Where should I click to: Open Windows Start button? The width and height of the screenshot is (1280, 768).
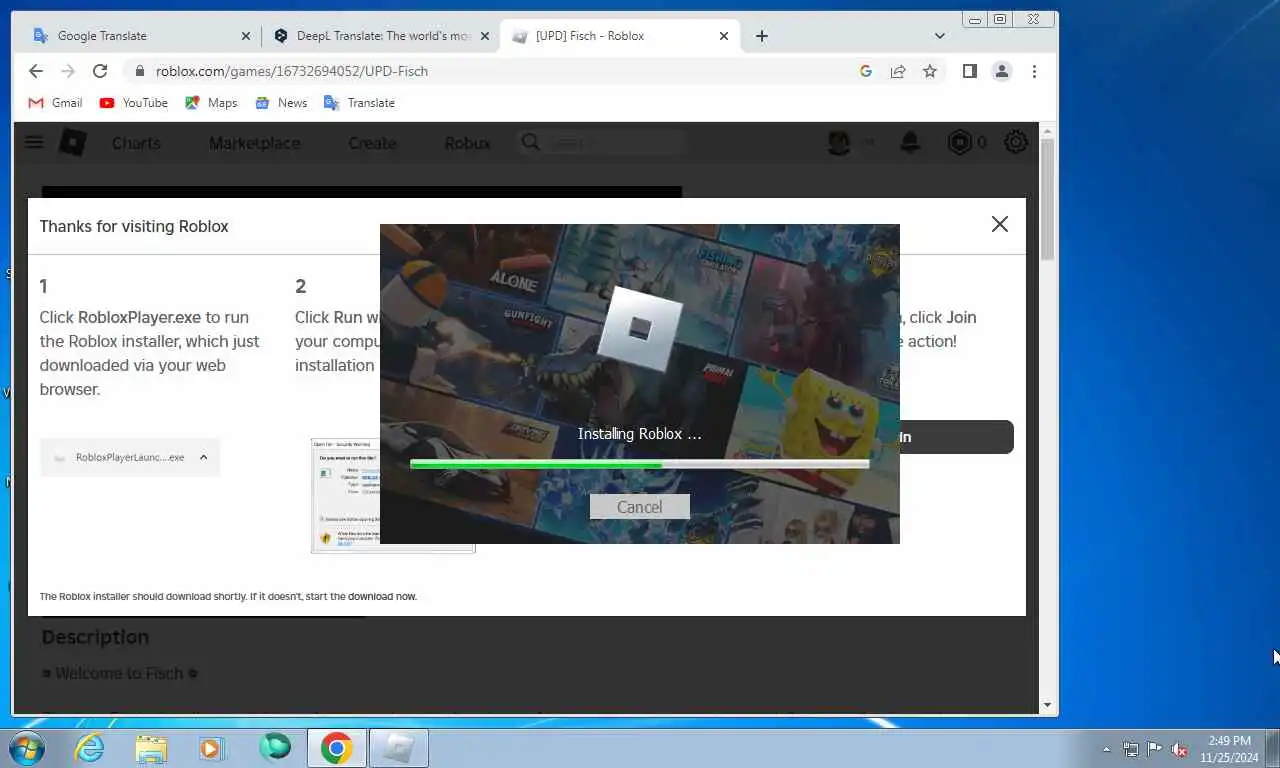click(x=26, y=748)
